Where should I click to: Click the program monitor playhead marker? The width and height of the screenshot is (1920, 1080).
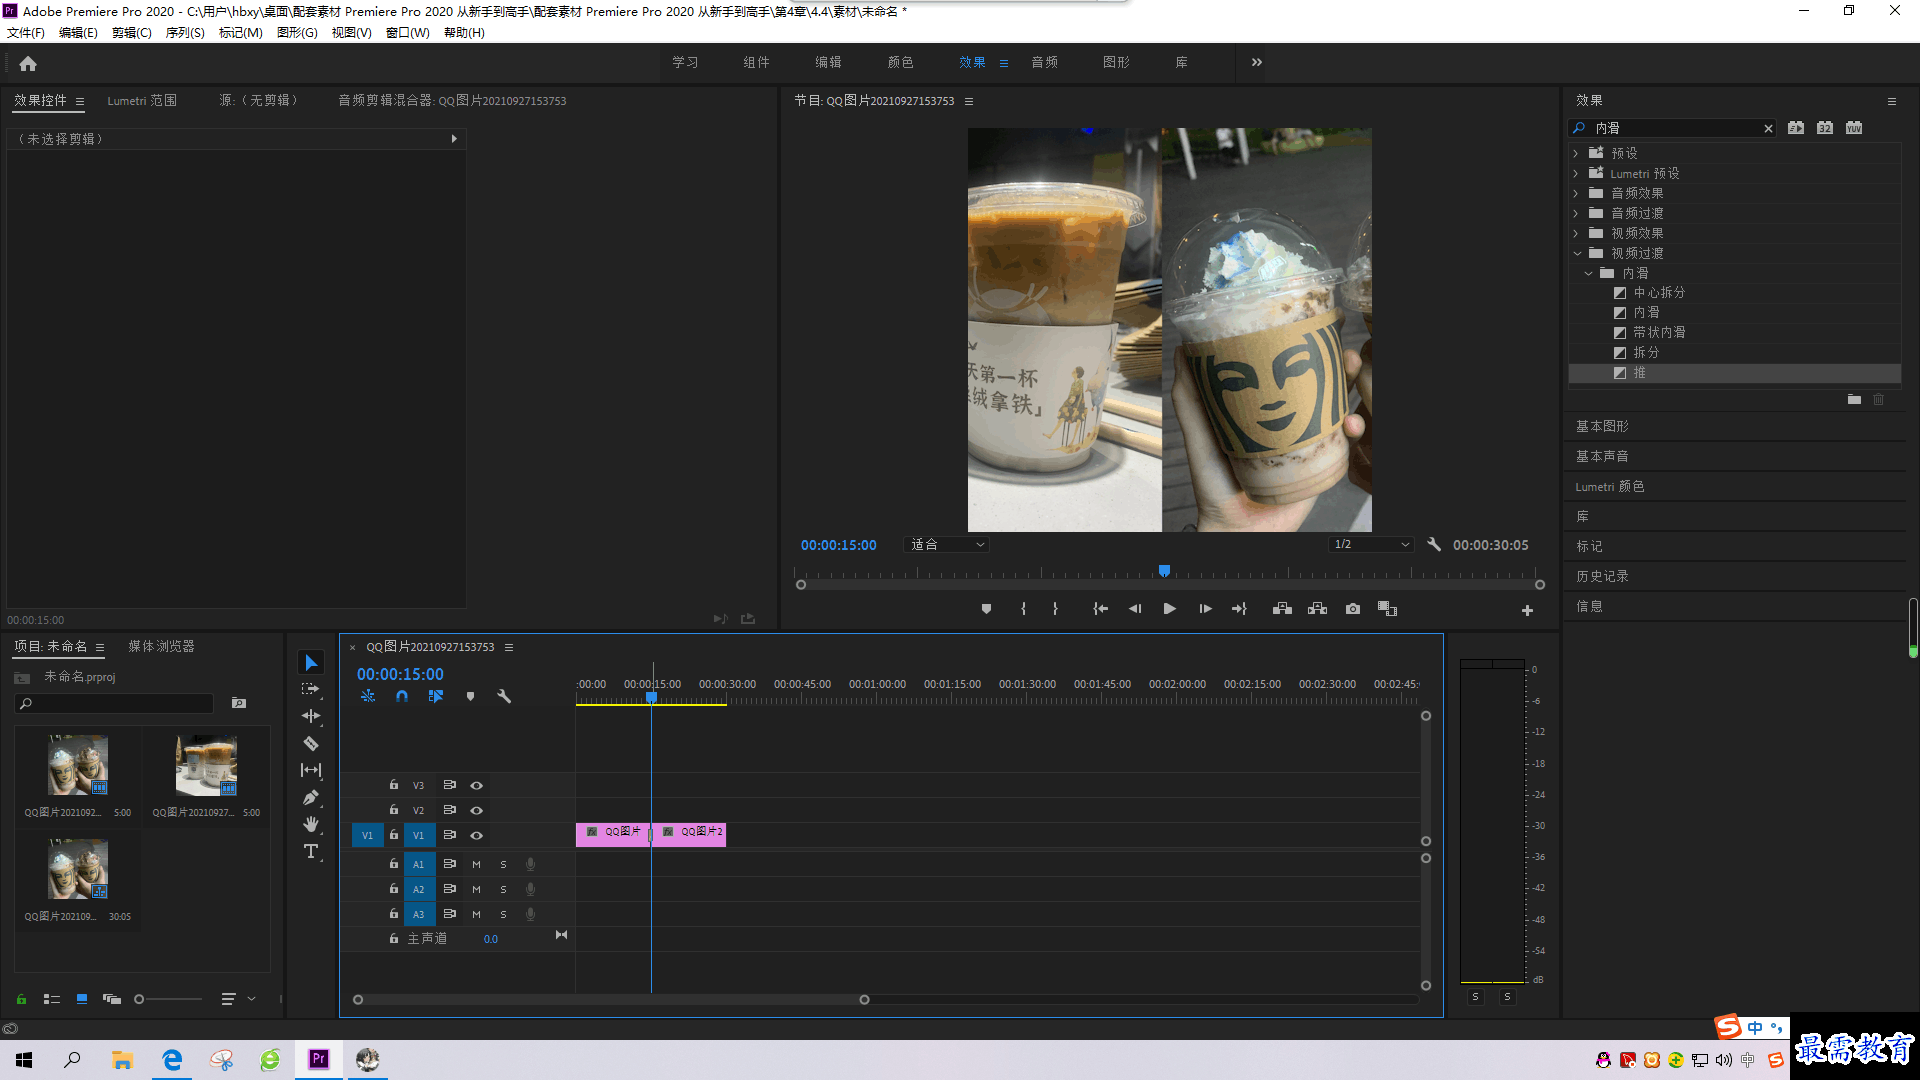1164,571
